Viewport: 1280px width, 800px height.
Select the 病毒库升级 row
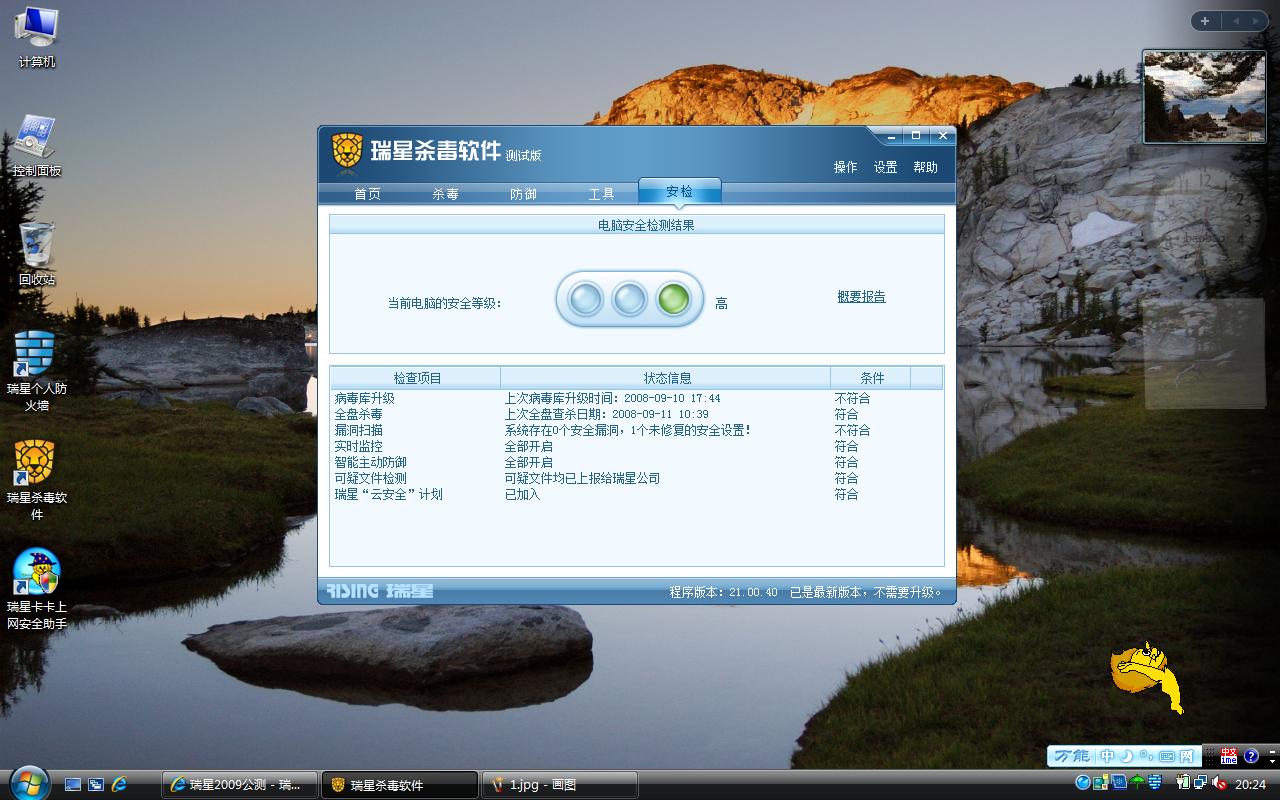(x=637, y=398)
